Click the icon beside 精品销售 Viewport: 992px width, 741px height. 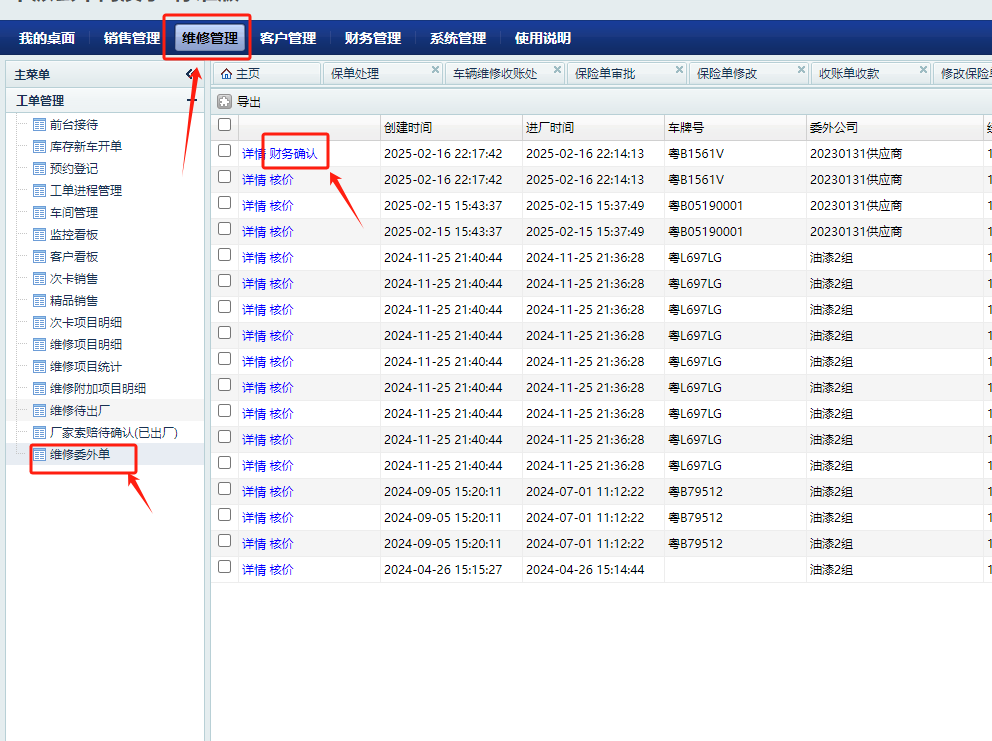click(40, 301)
